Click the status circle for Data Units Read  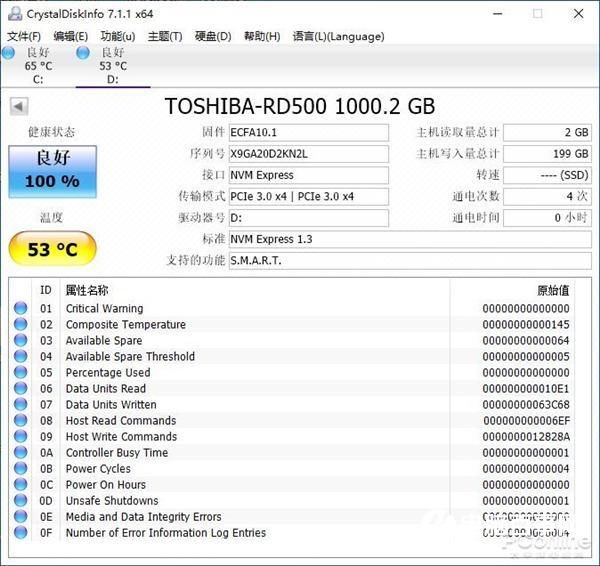(x=21, y=388)
